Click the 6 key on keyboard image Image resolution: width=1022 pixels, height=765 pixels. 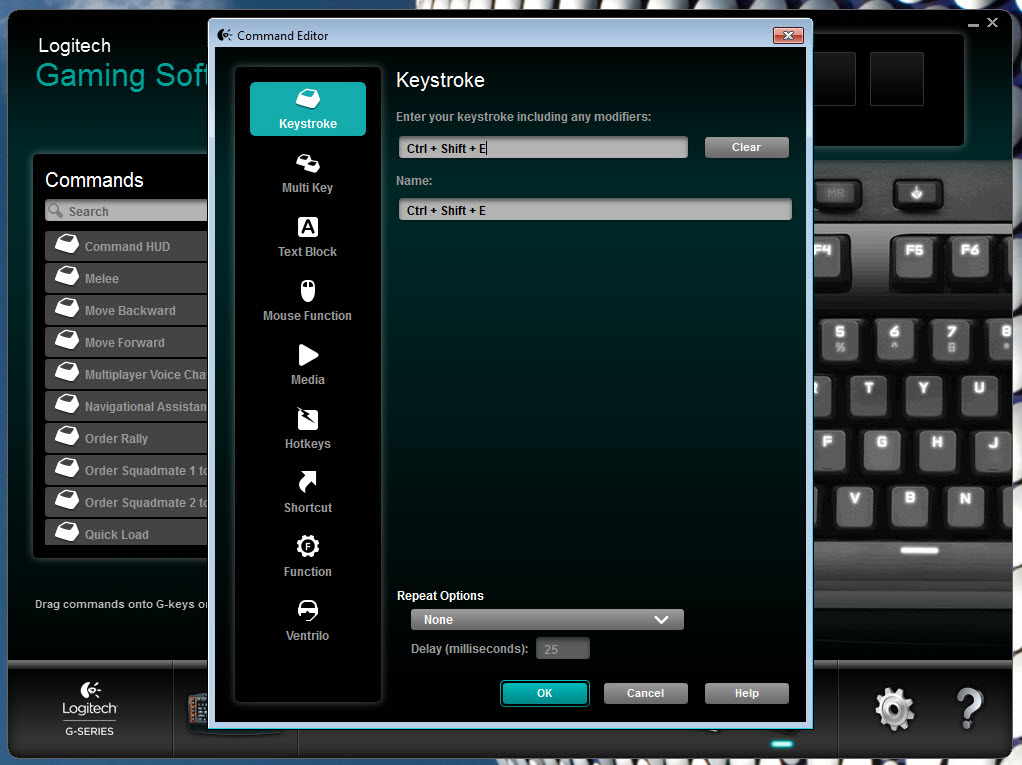click(895, 338)
